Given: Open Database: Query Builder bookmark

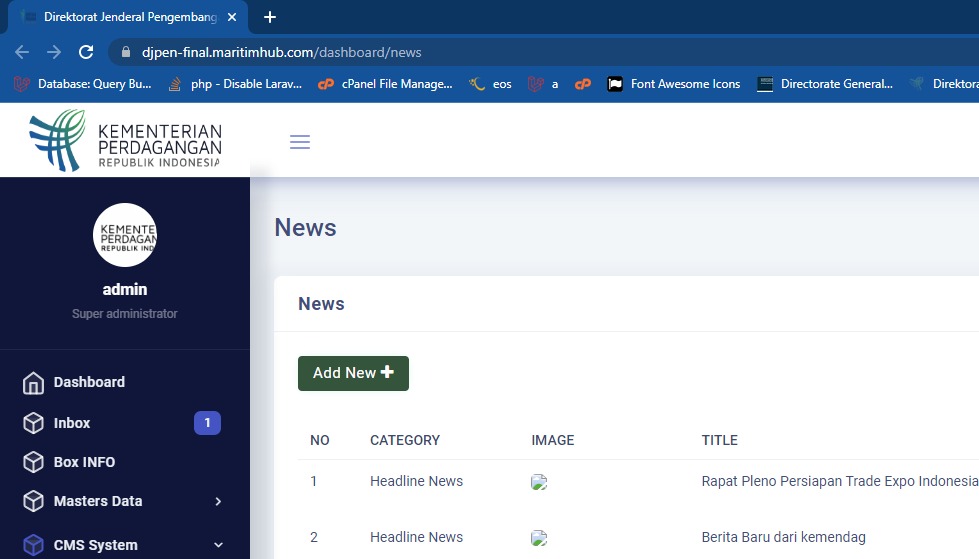Looking at the screenshot, I should pyautogui.click(x=84, y=84).
